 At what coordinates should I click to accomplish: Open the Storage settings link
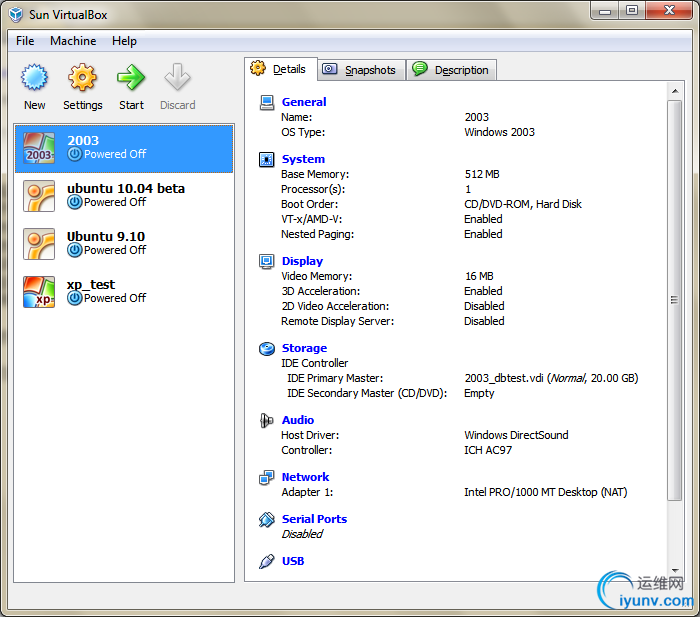[304, 348]
